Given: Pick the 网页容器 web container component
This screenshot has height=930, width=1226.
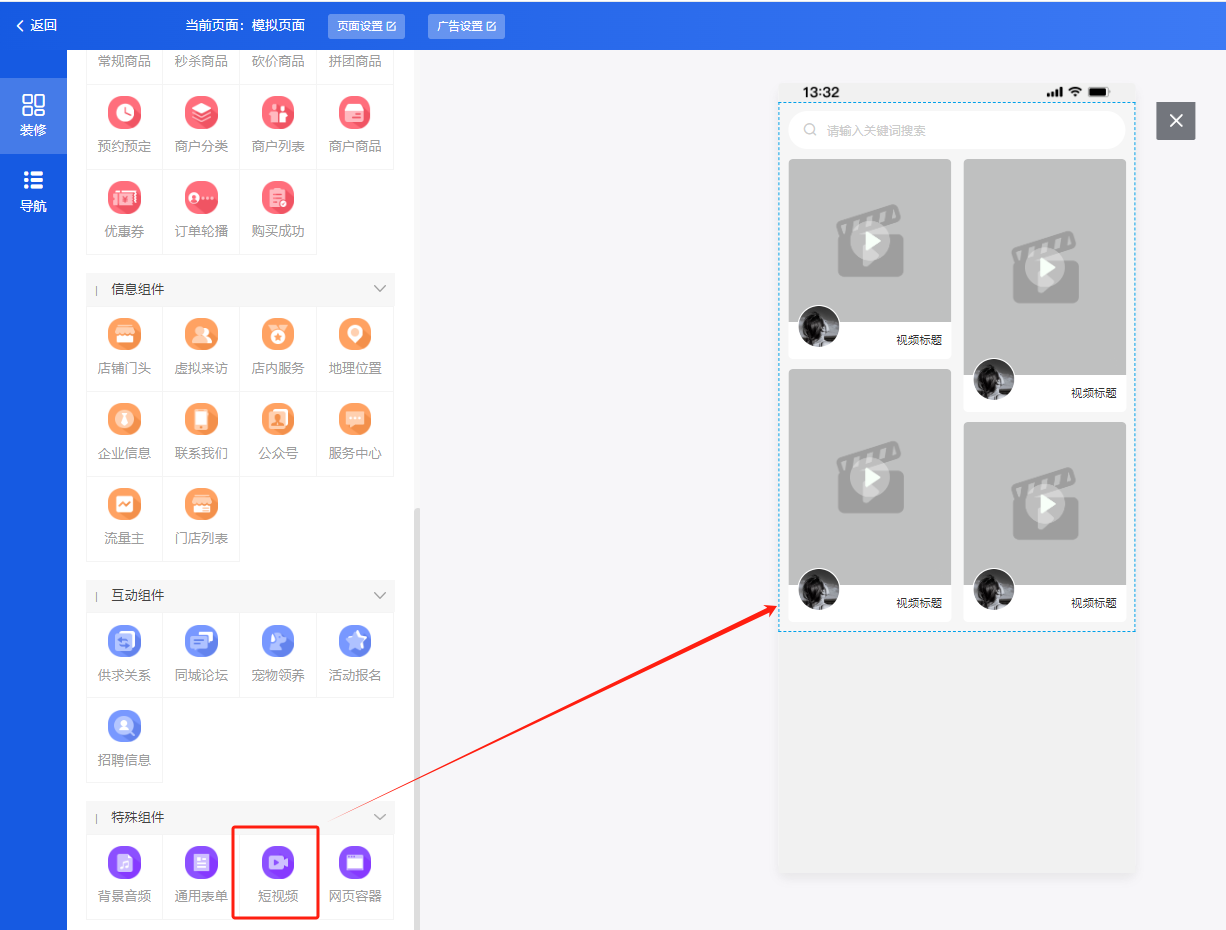Looking at the screenshot, I should (x=355, y=872).
